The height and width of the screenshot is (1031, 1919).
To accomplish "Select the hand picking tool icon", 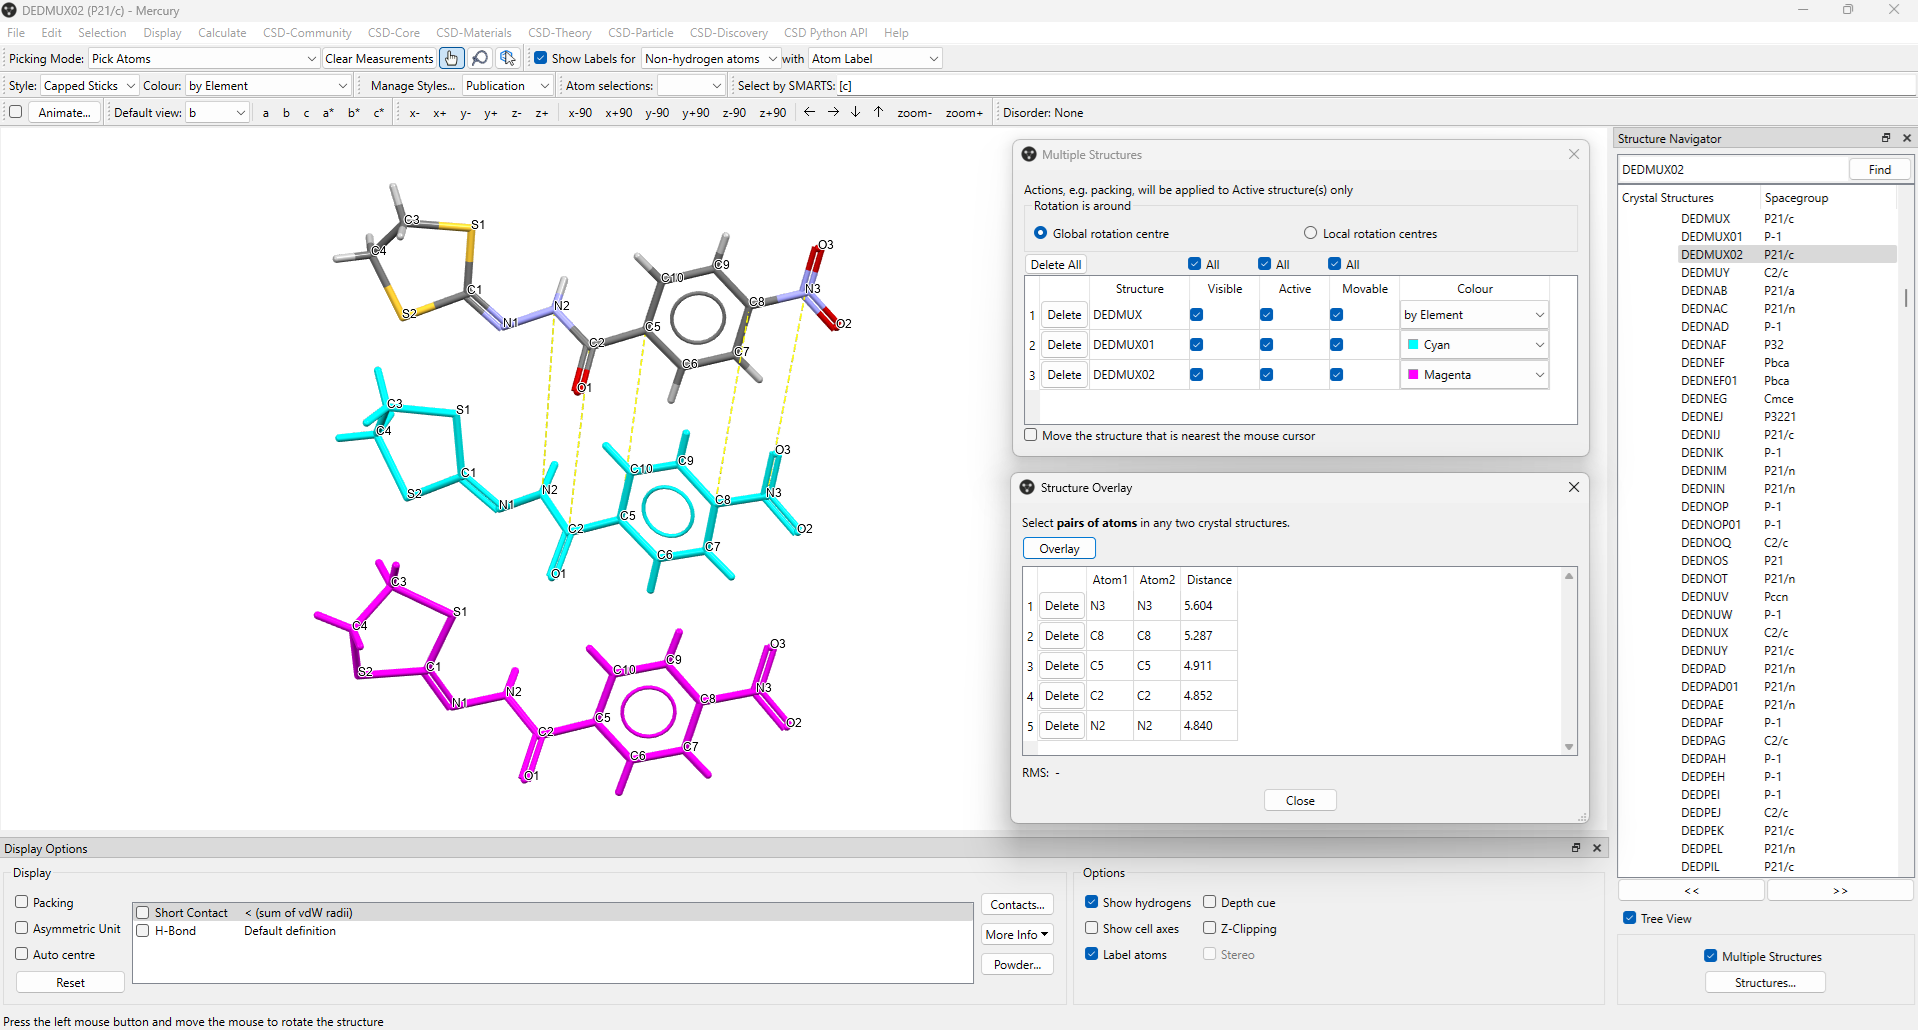I will tap(452, 59).
